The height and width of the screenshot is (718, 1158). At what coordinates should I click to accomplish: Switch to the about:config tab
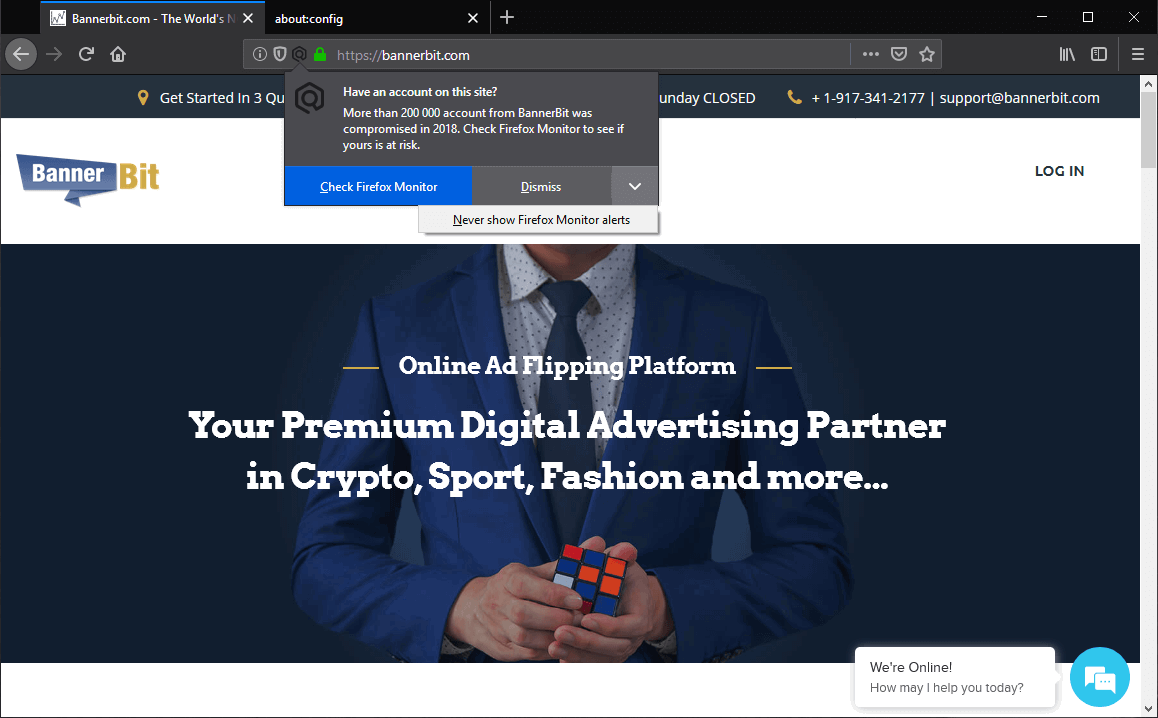(x=309, y=18)
